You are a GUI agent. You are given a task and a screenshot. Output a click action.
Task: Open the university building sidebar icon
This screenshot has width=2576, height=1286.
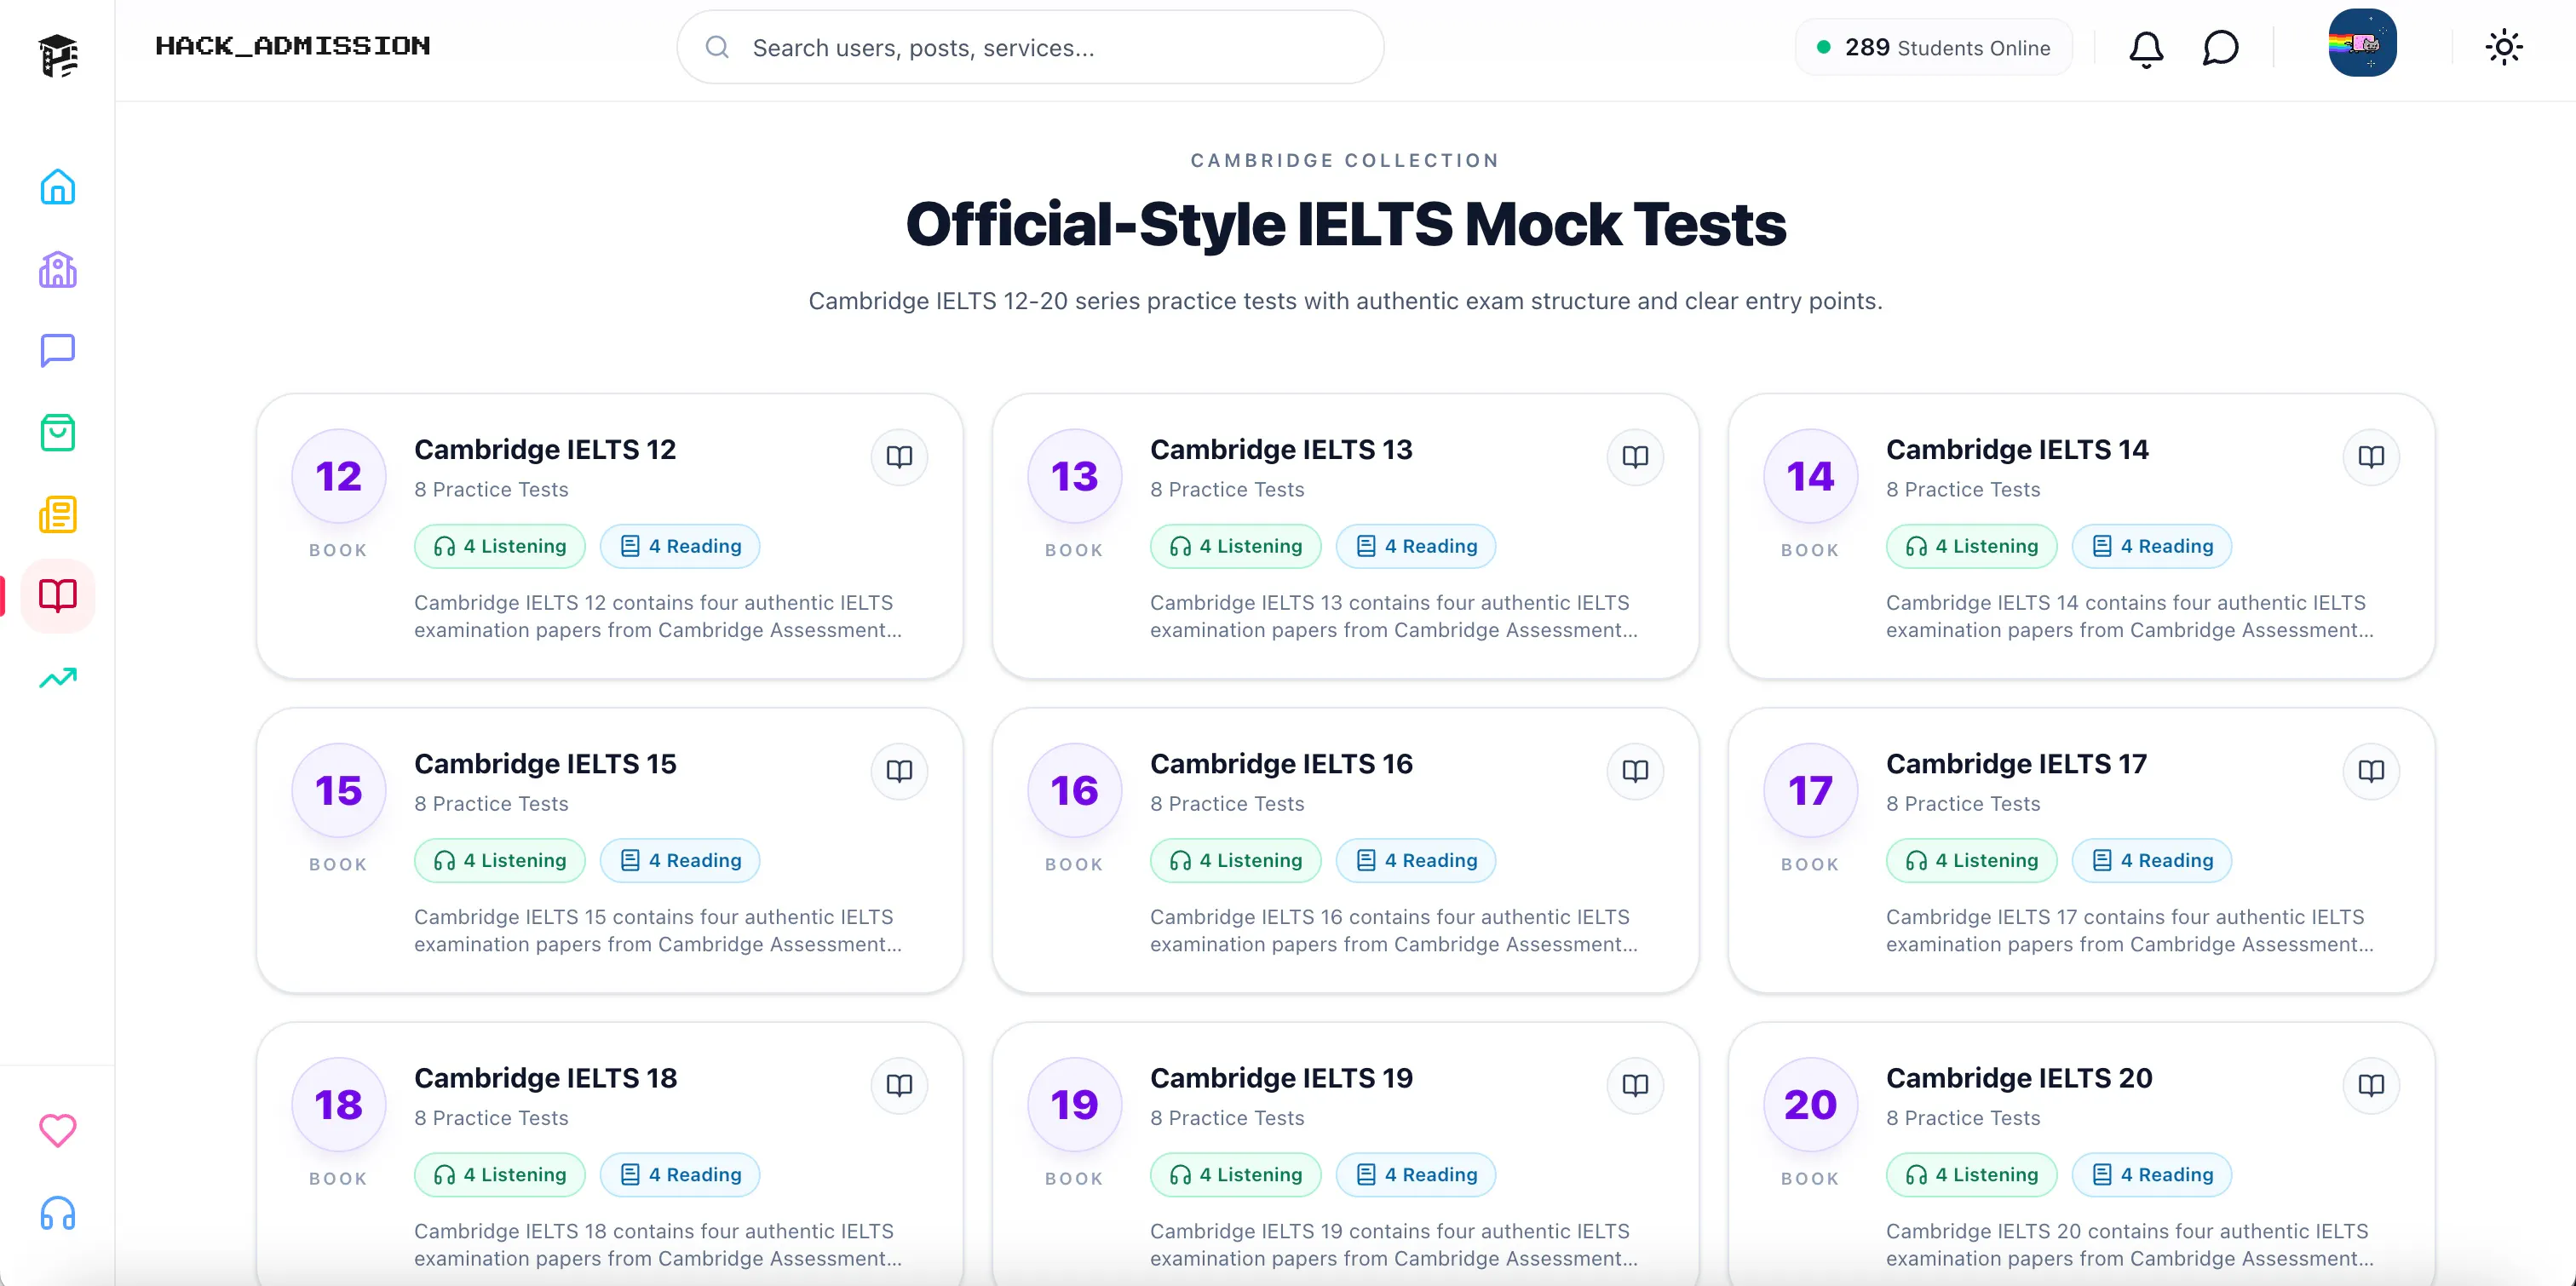pos(57,269)
